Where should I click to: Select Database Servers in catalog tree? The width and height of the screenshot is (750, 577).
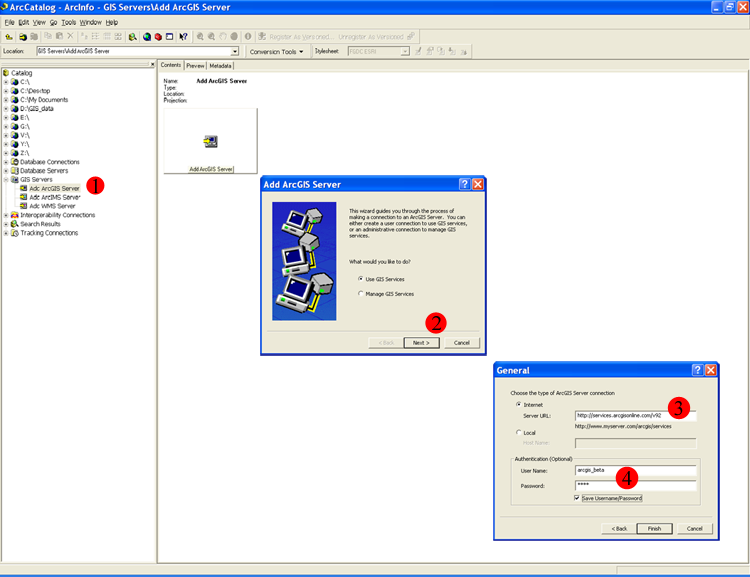click(44, 170)
